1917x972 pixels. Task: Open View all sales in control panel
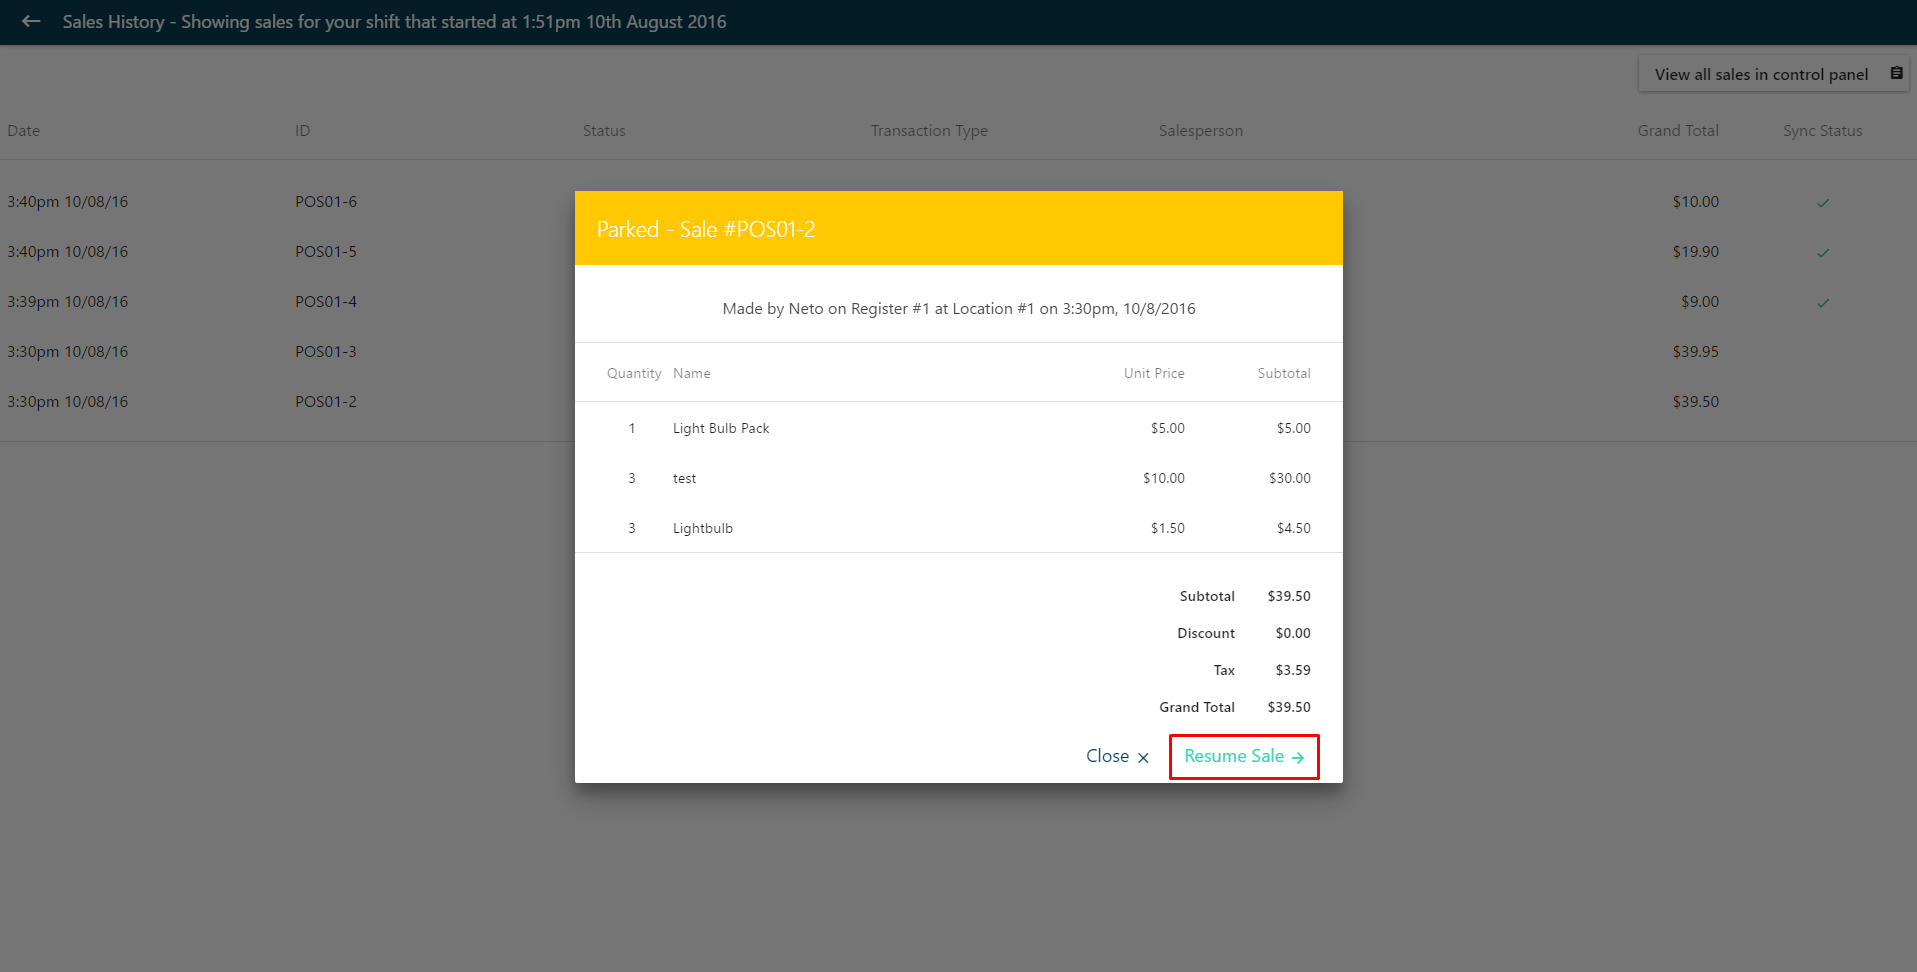point(1773,74)
